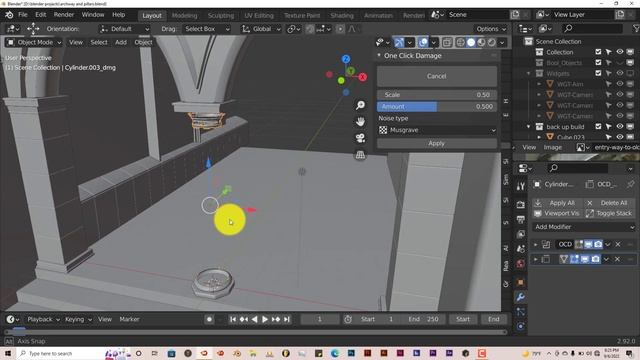The image size is (640, 360).
Task: Open Object properties orange square tab
Action: click(x=520, y=282)
